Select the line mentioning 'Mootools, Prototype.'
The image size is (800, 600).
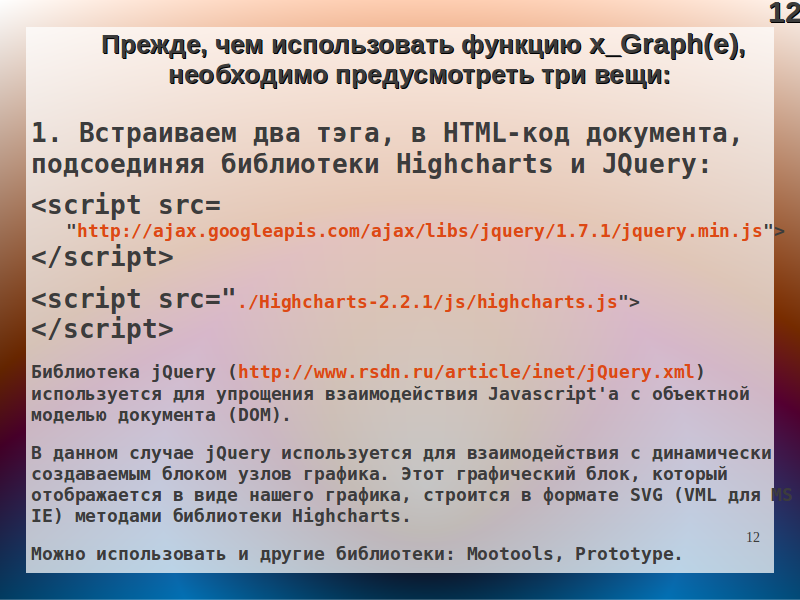point(357,554)
